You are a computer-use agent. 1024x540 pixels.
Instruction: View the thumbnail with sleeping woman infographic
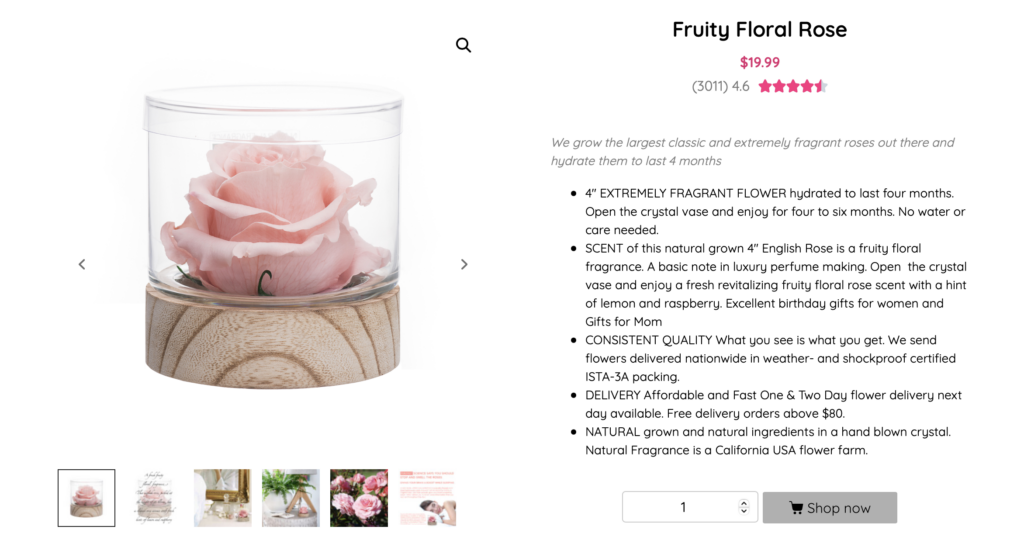pyautogui.click(x=427, y=498)
